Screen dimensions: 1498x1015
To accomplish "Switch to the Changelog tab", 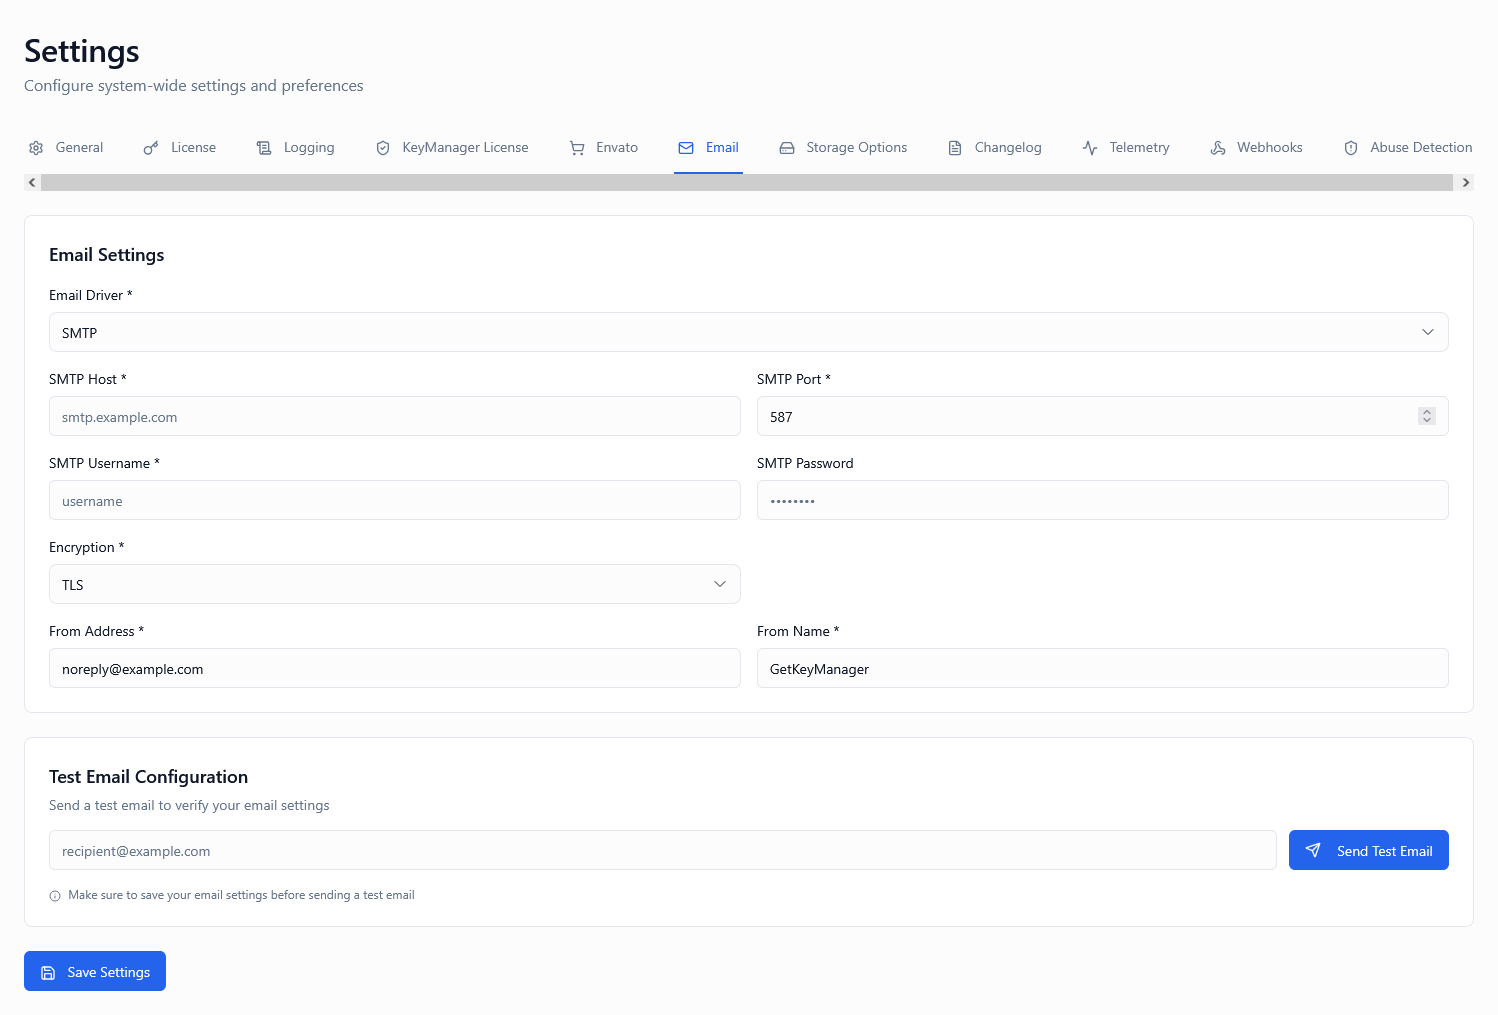I will [1007, 147].
